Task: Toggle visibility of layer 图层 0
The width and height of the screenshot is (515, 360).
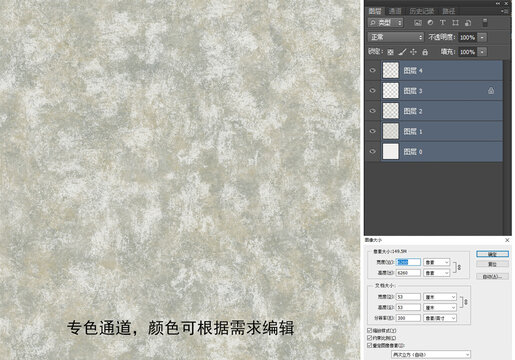Action: 373,151
